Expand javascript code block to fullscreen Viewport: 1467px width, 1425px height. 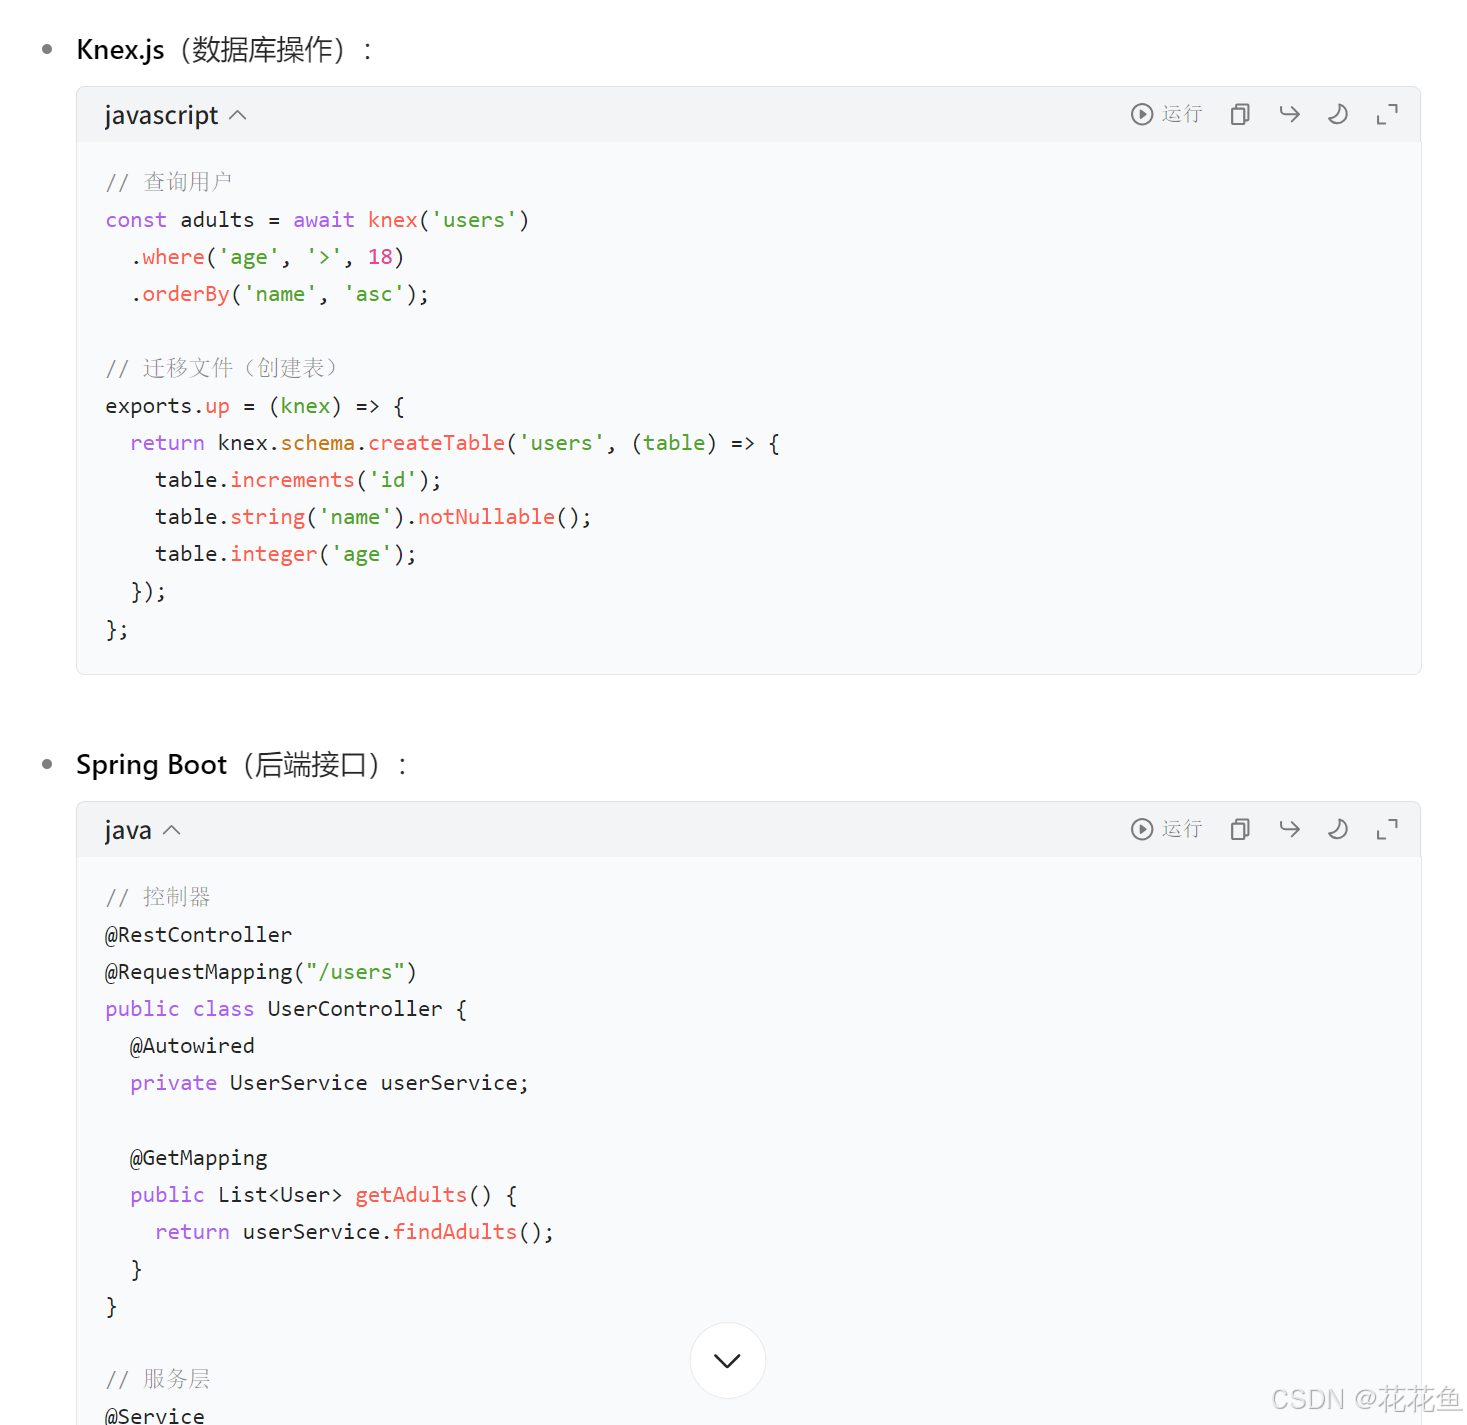tap(1387, 114)
